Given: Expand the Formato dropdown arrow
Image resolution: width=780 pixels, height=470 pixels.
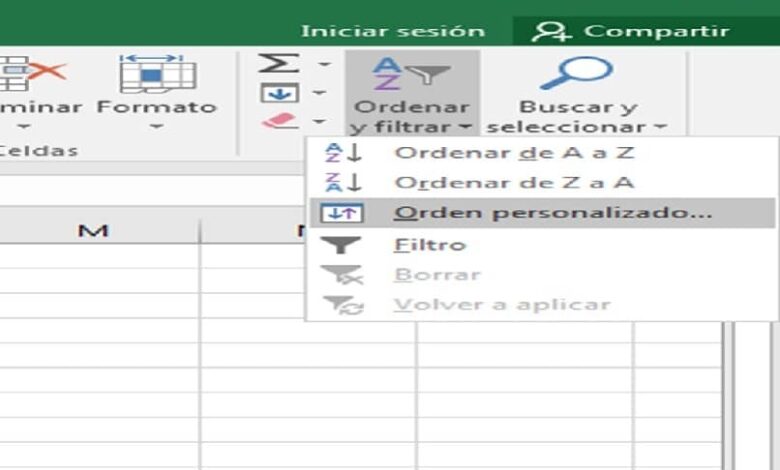Looking at the screenshot, I should click(156, 128).
